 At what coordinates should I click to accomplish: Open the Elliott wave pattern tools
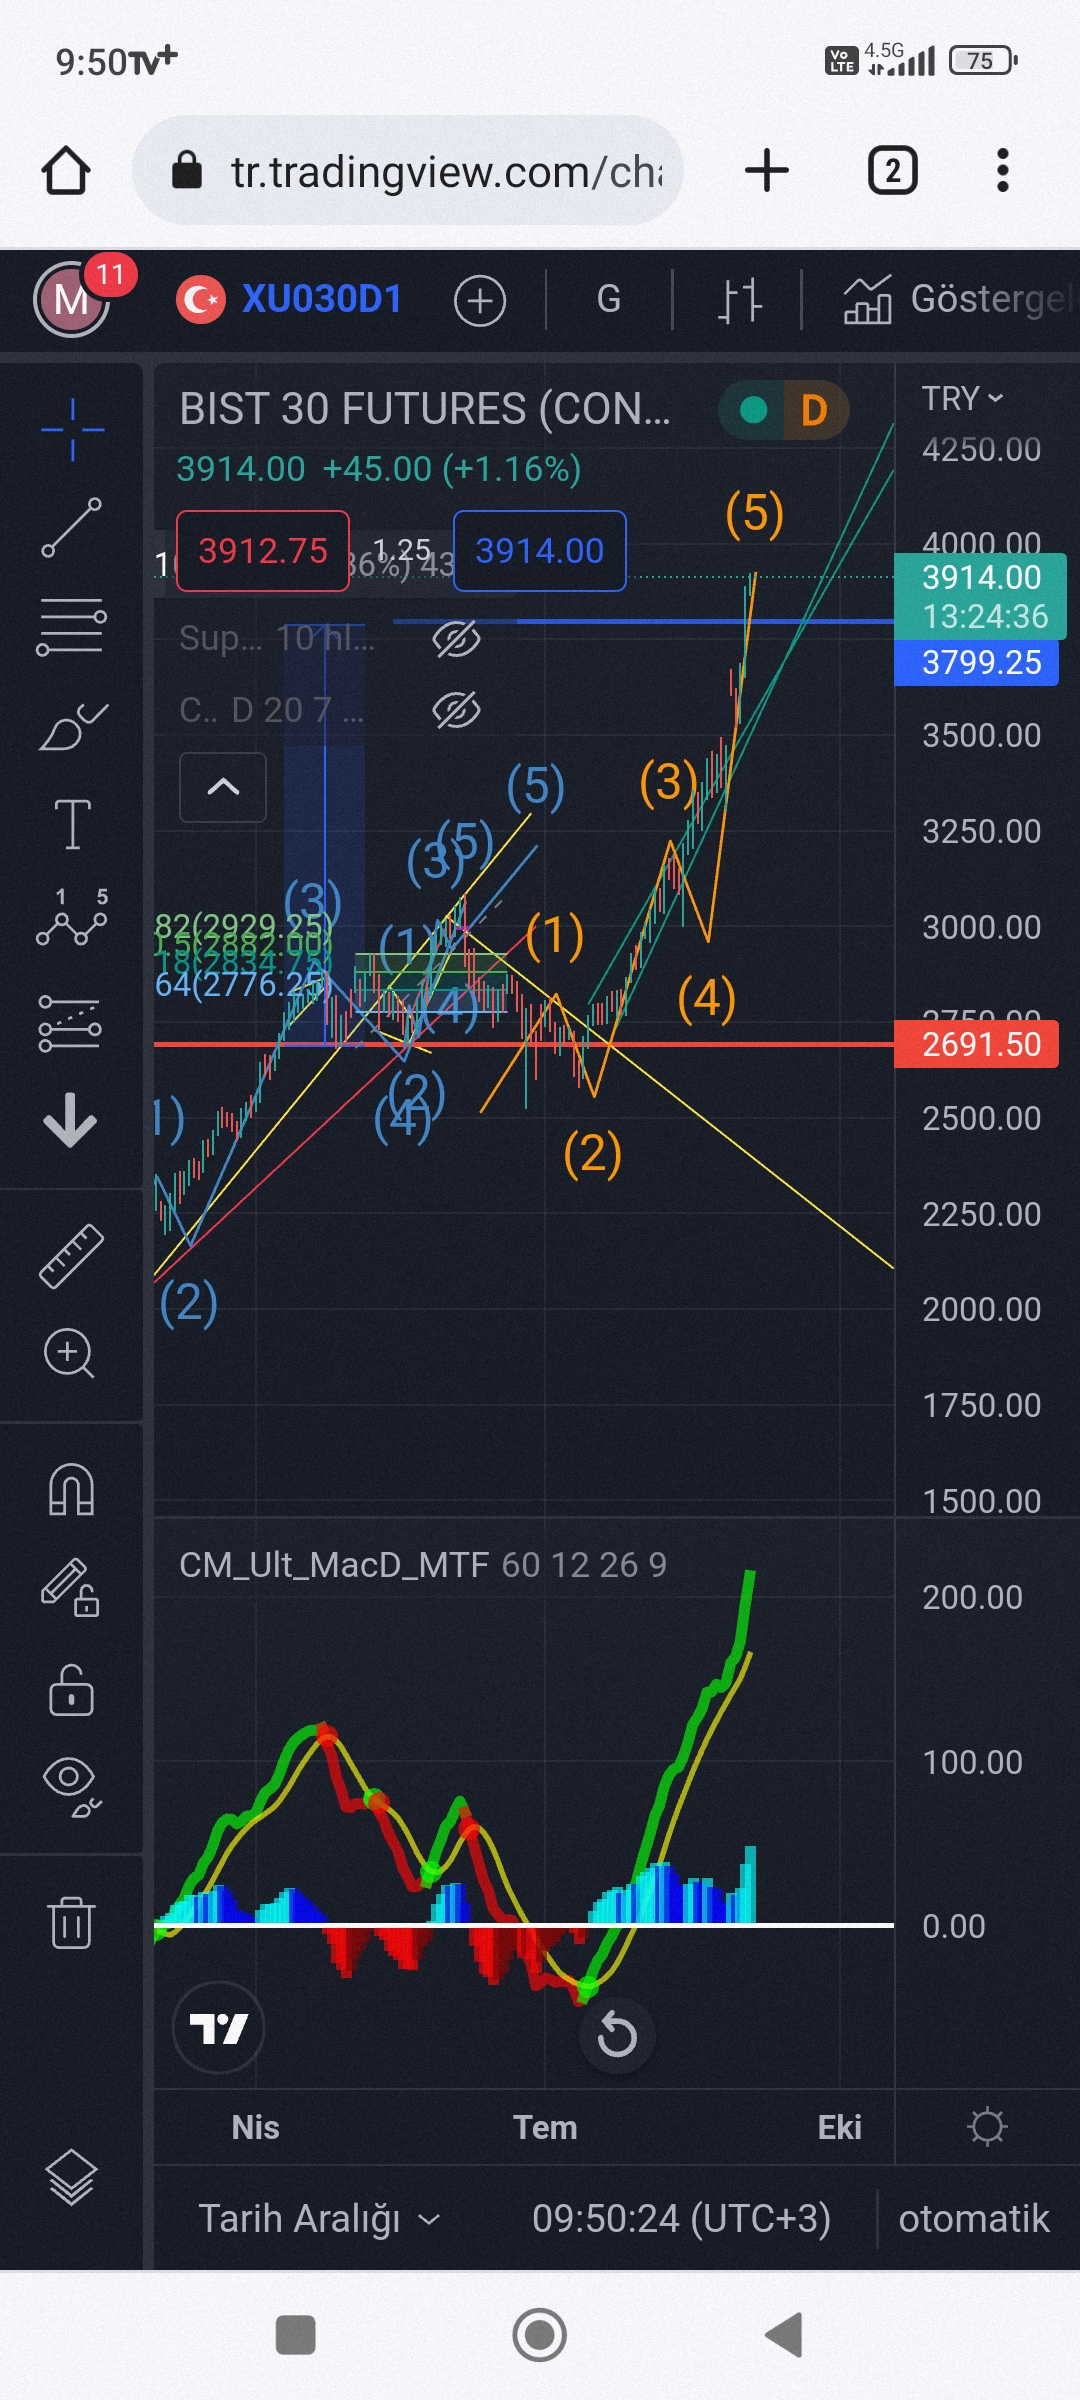click(x=72, y=917)
